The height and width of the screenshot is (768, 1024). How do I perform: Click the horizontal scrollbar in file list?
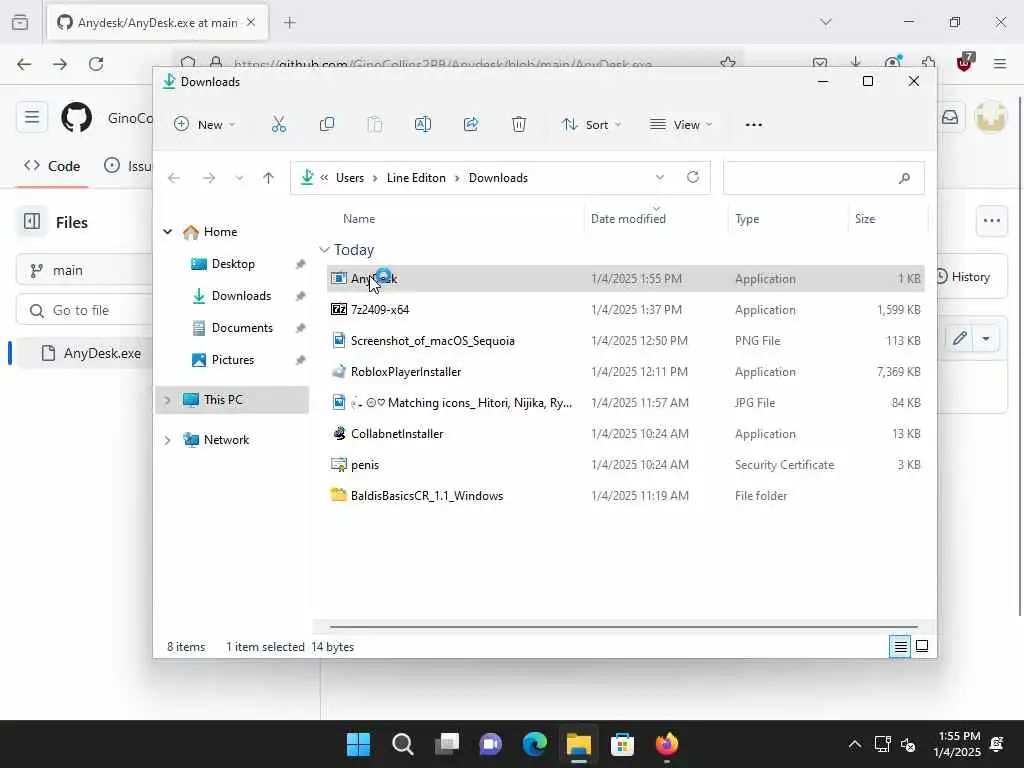click(x=623, y=627)
